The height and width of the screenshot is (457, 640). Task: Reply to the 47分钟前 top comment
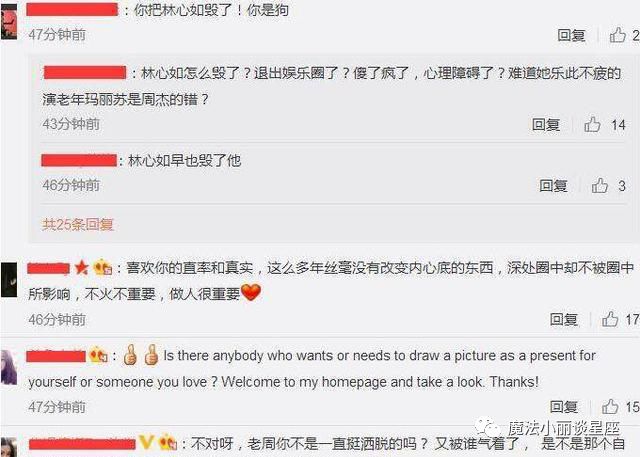tap(571, 35)
